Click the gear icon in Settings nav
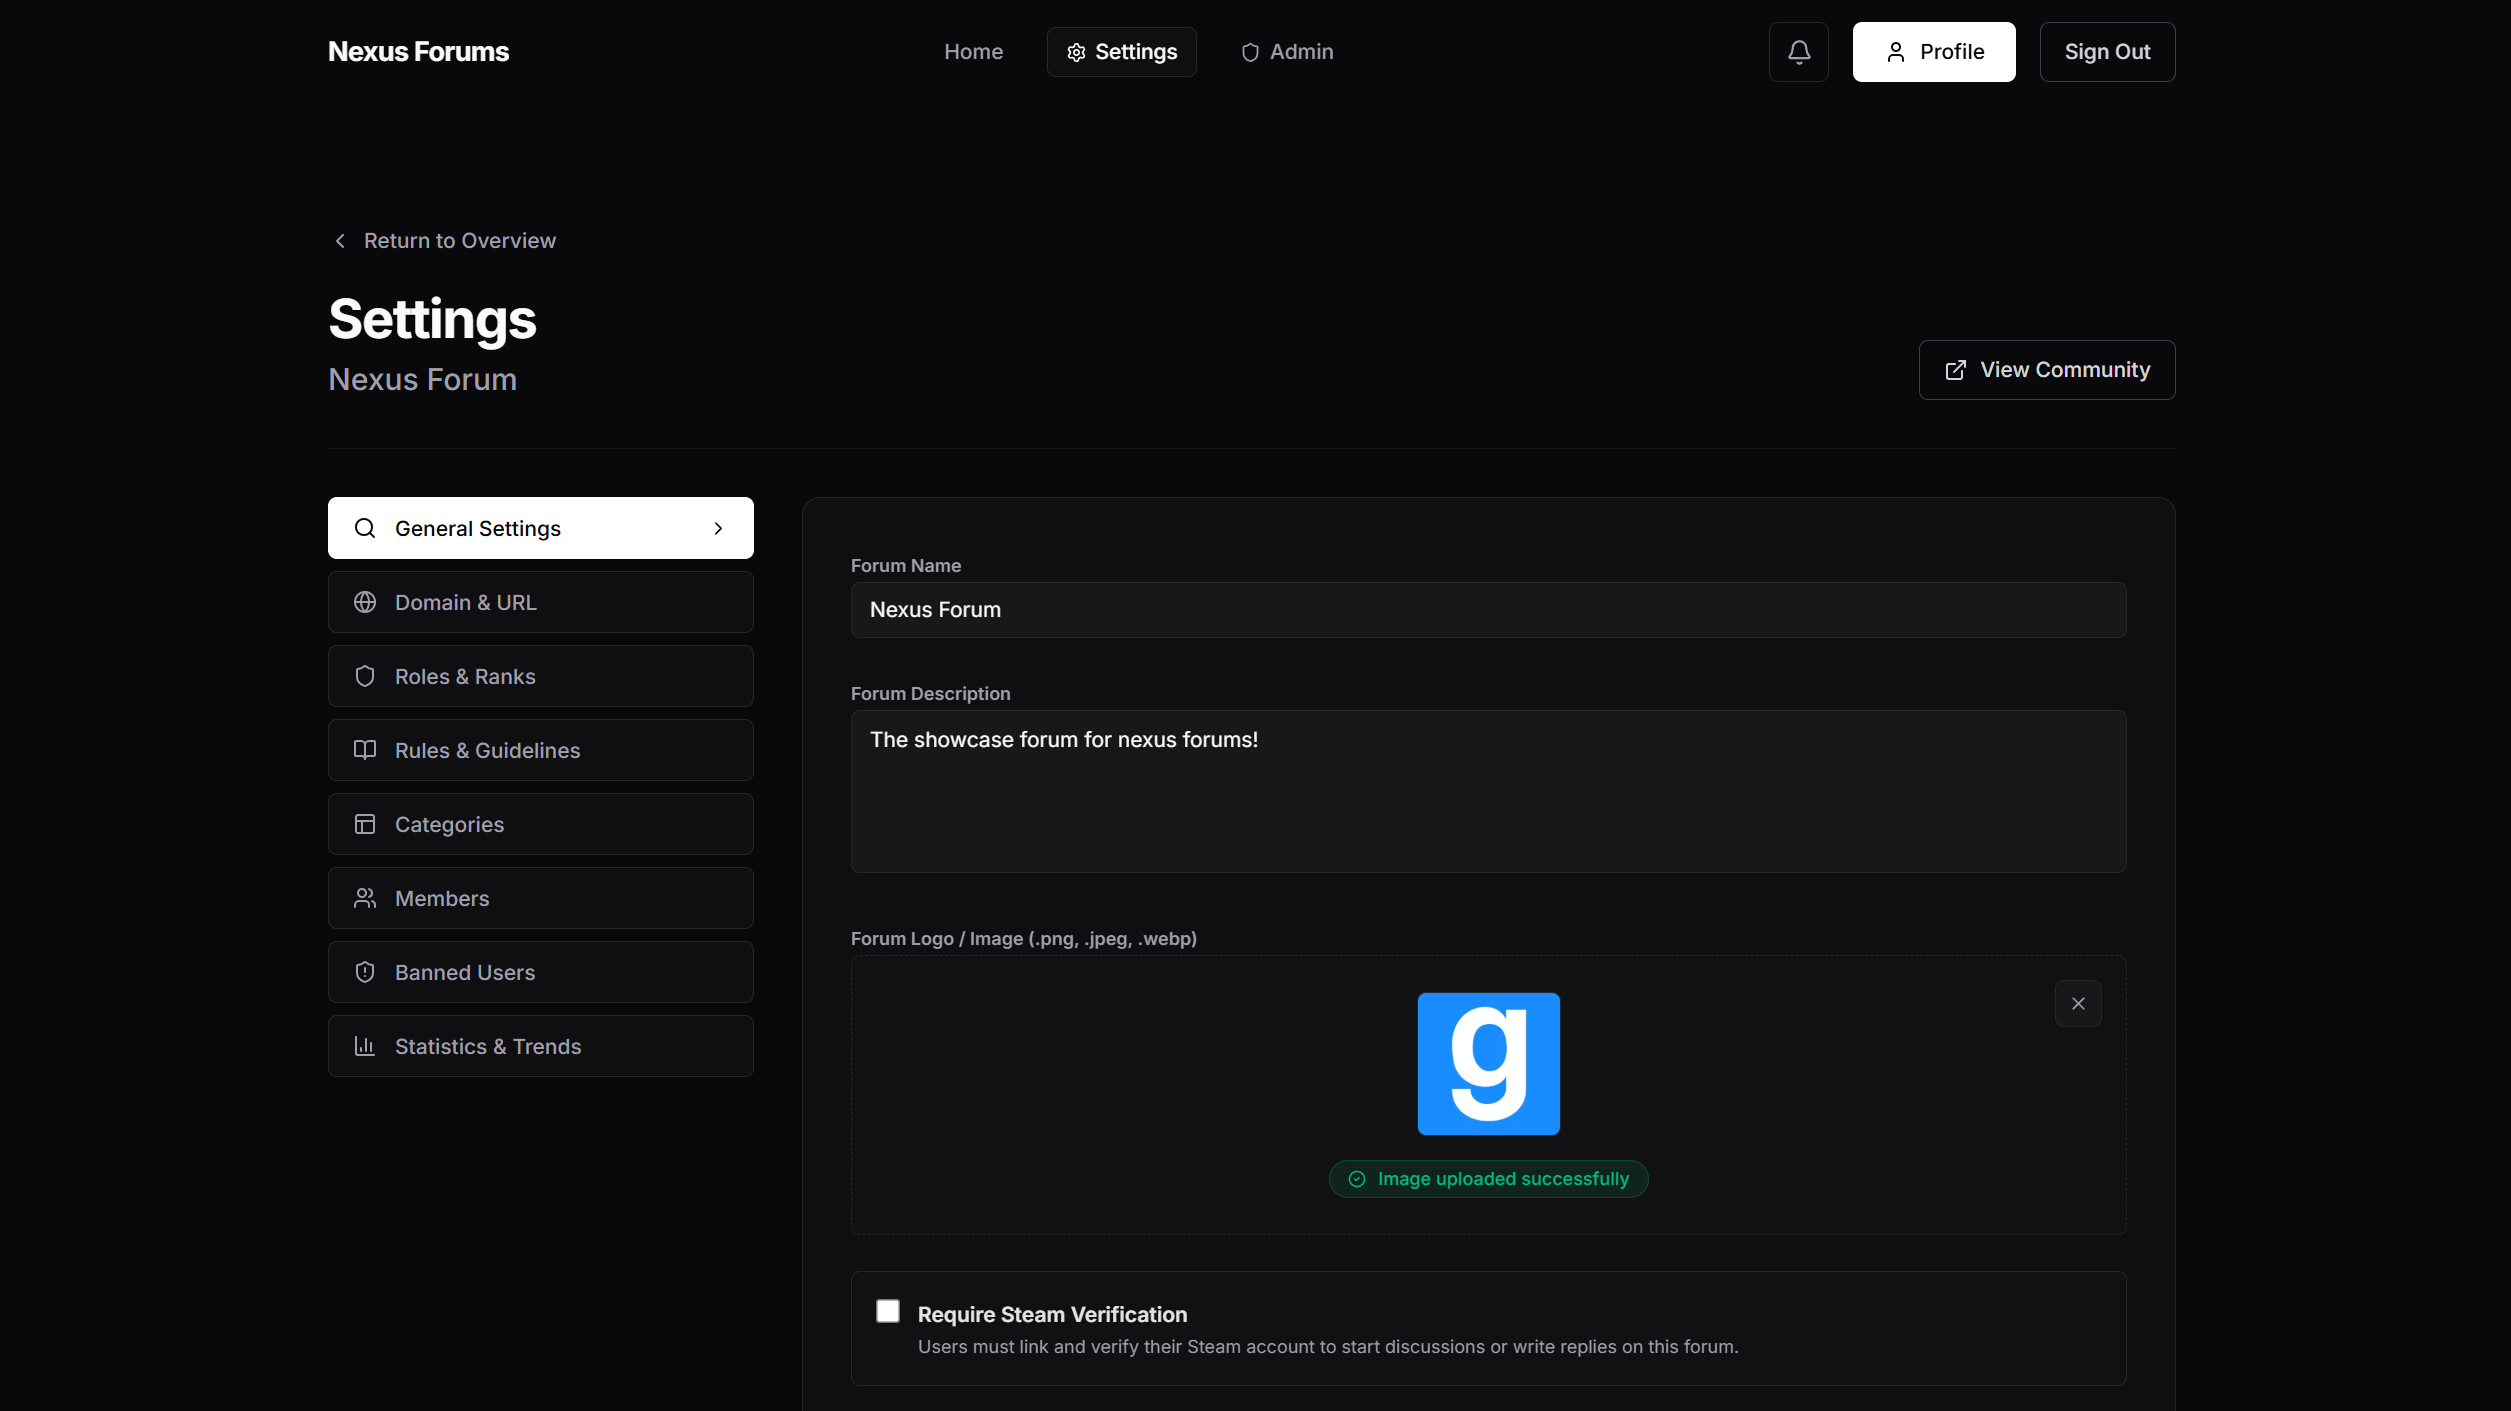The height and width of the screenshot is (1411, 2511). (x=1076, y=52)
